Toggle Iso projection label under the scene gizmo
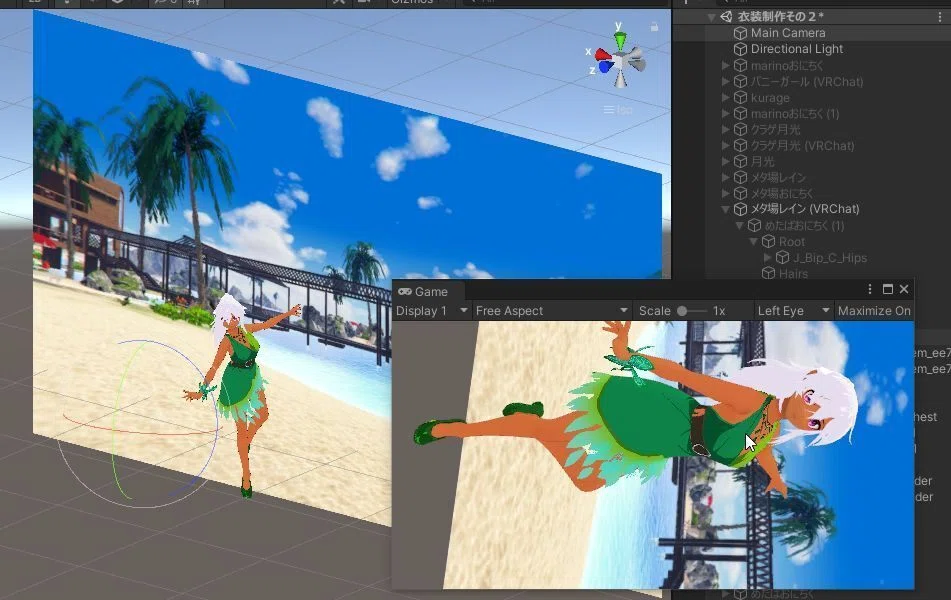The image size is (951, 600). pos(617,110)
